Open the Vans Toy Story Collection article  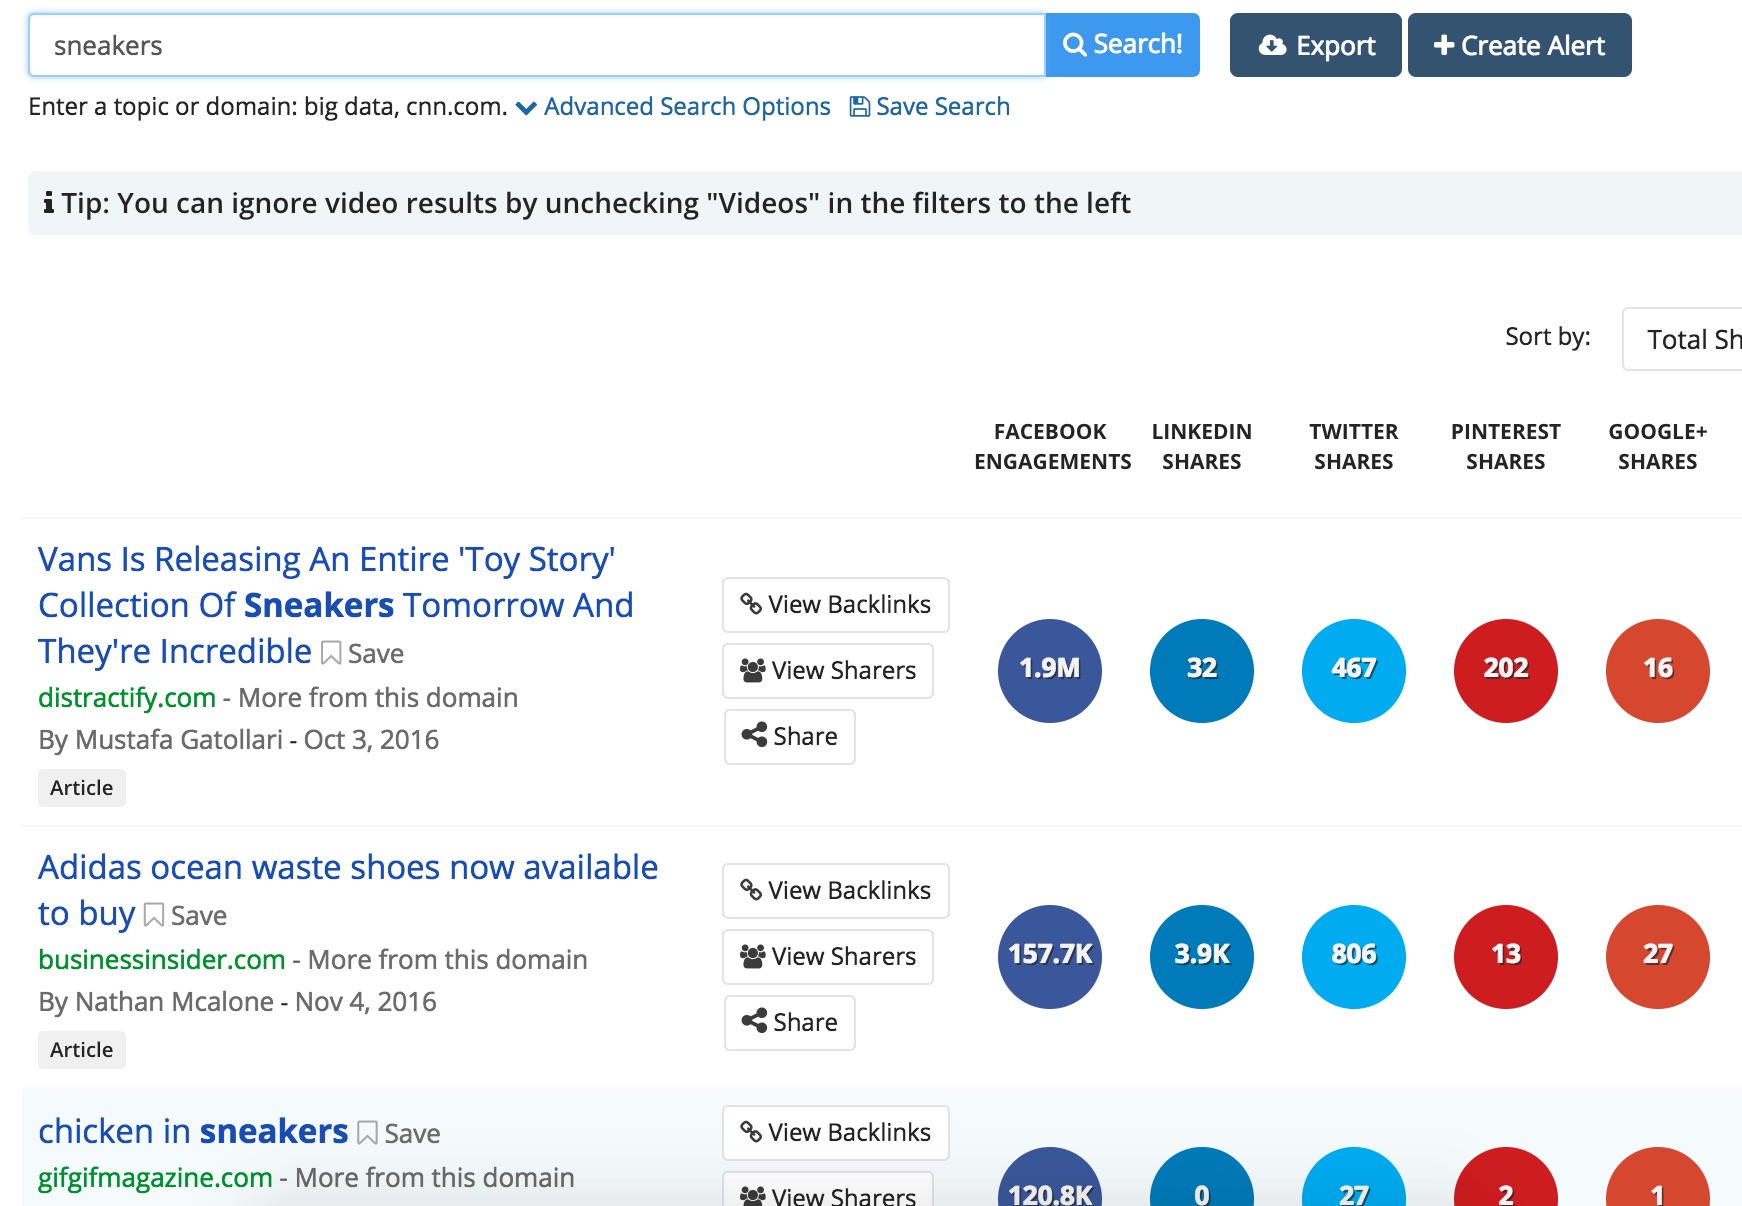click(336, 604)
